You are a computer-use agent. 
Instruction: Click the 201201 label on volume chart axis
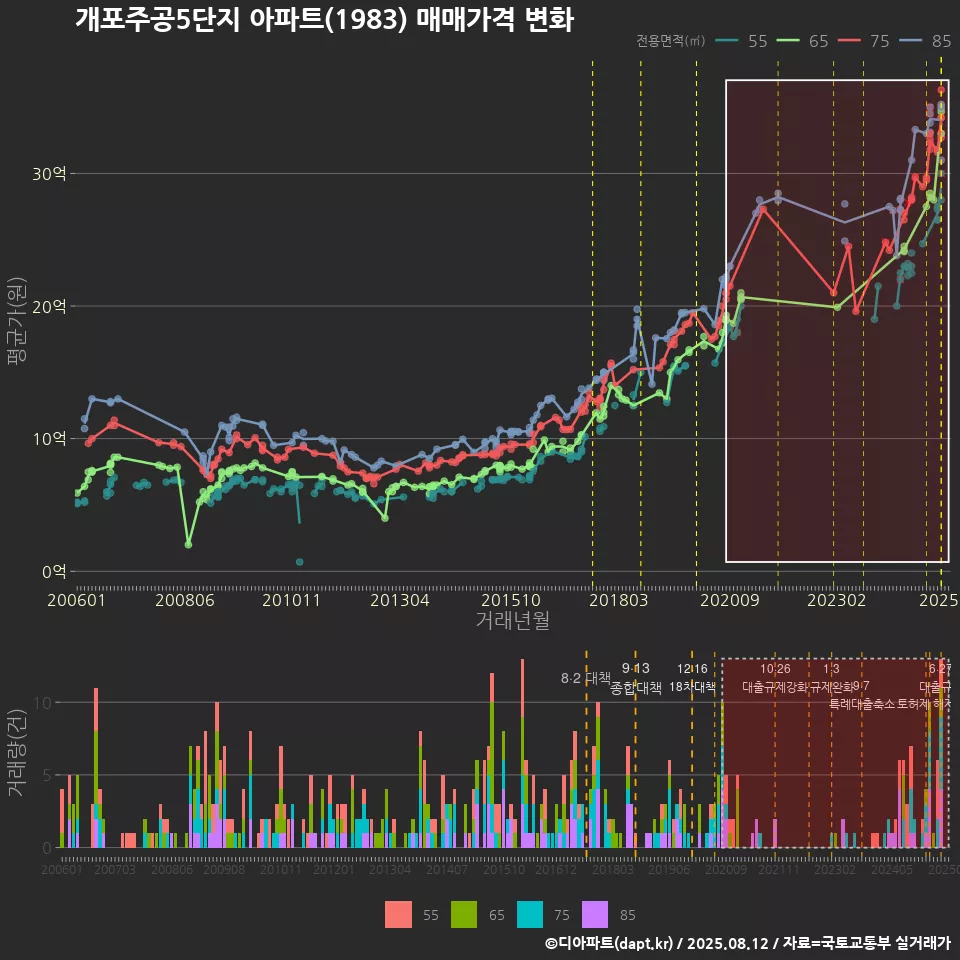(x=334, y=869)
